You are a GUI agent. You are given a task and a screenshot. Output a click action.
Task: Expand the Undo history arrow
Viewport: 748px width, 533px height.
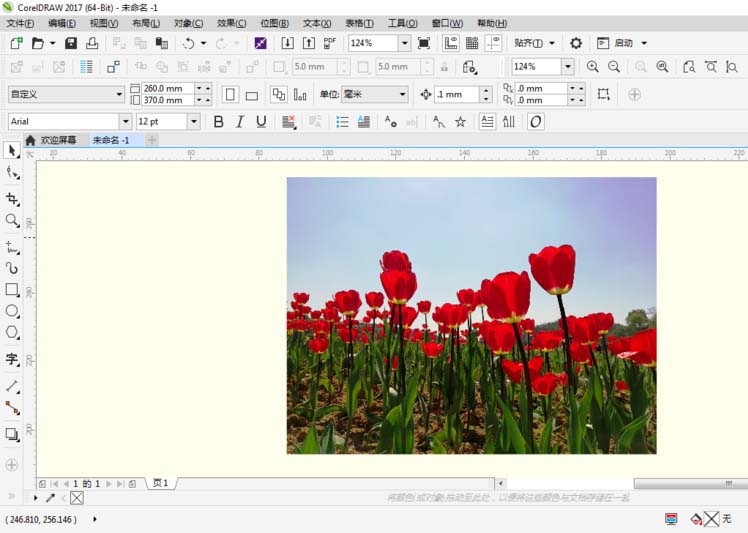203,43
